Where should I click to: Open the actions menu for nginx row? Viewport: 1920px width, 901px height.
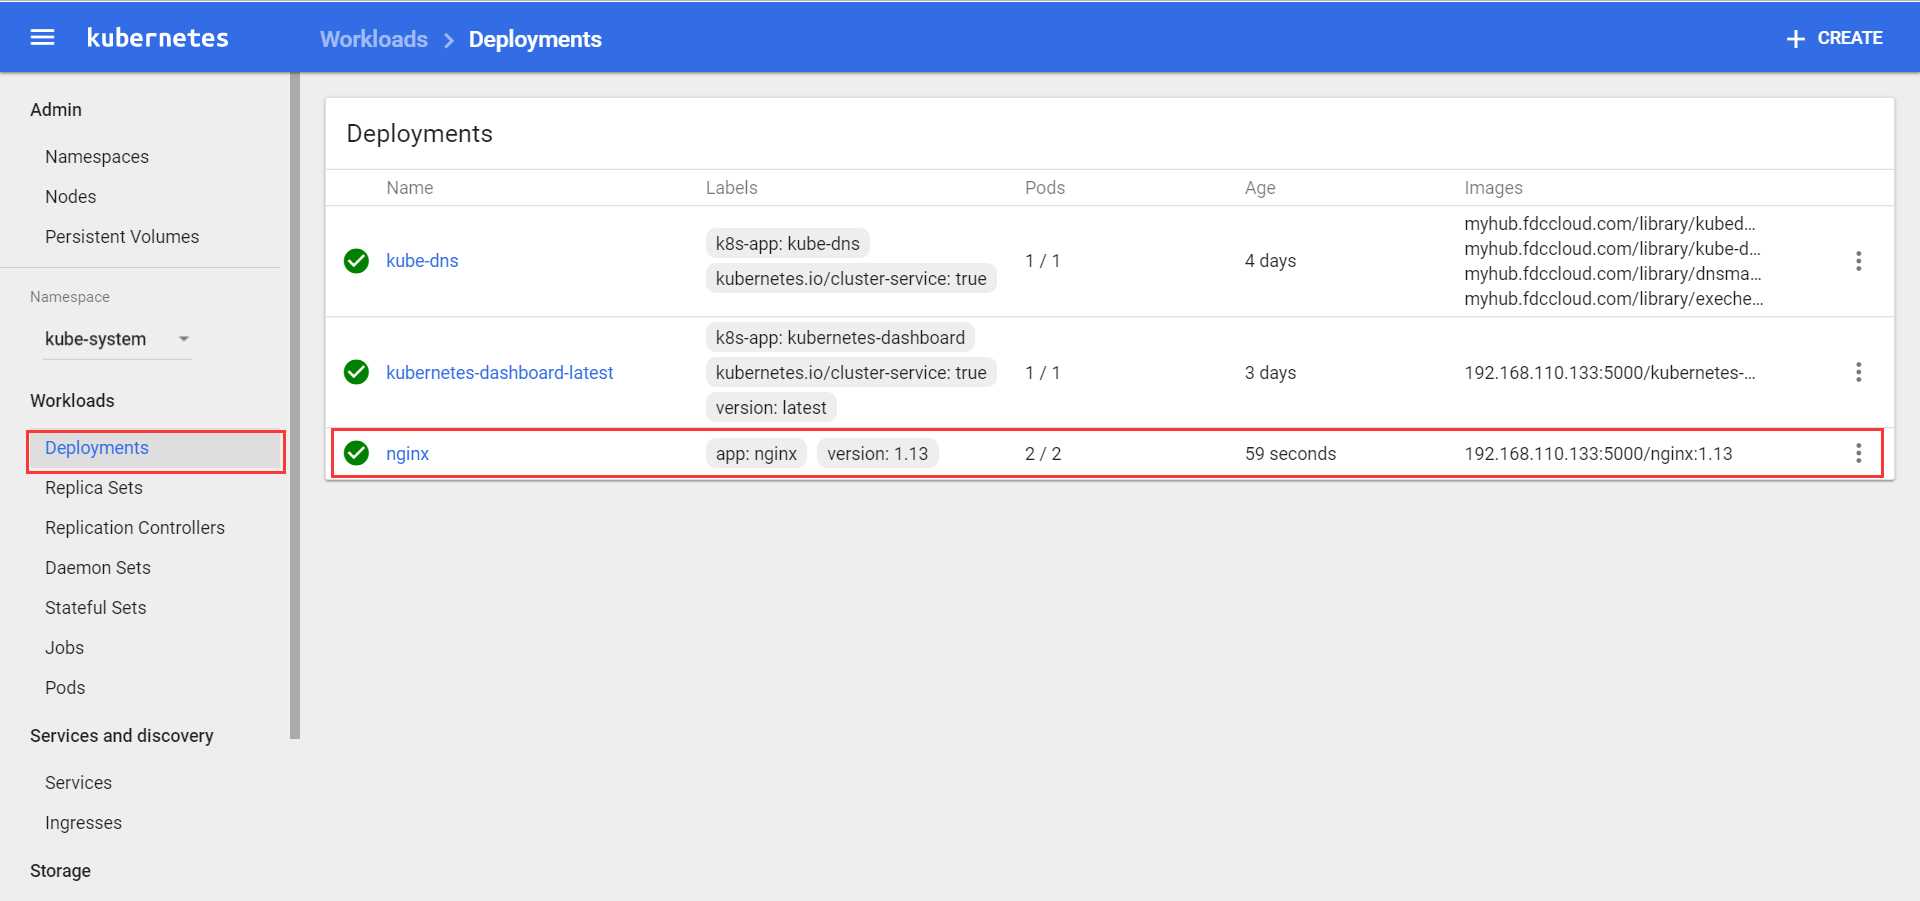point(1858,454)
